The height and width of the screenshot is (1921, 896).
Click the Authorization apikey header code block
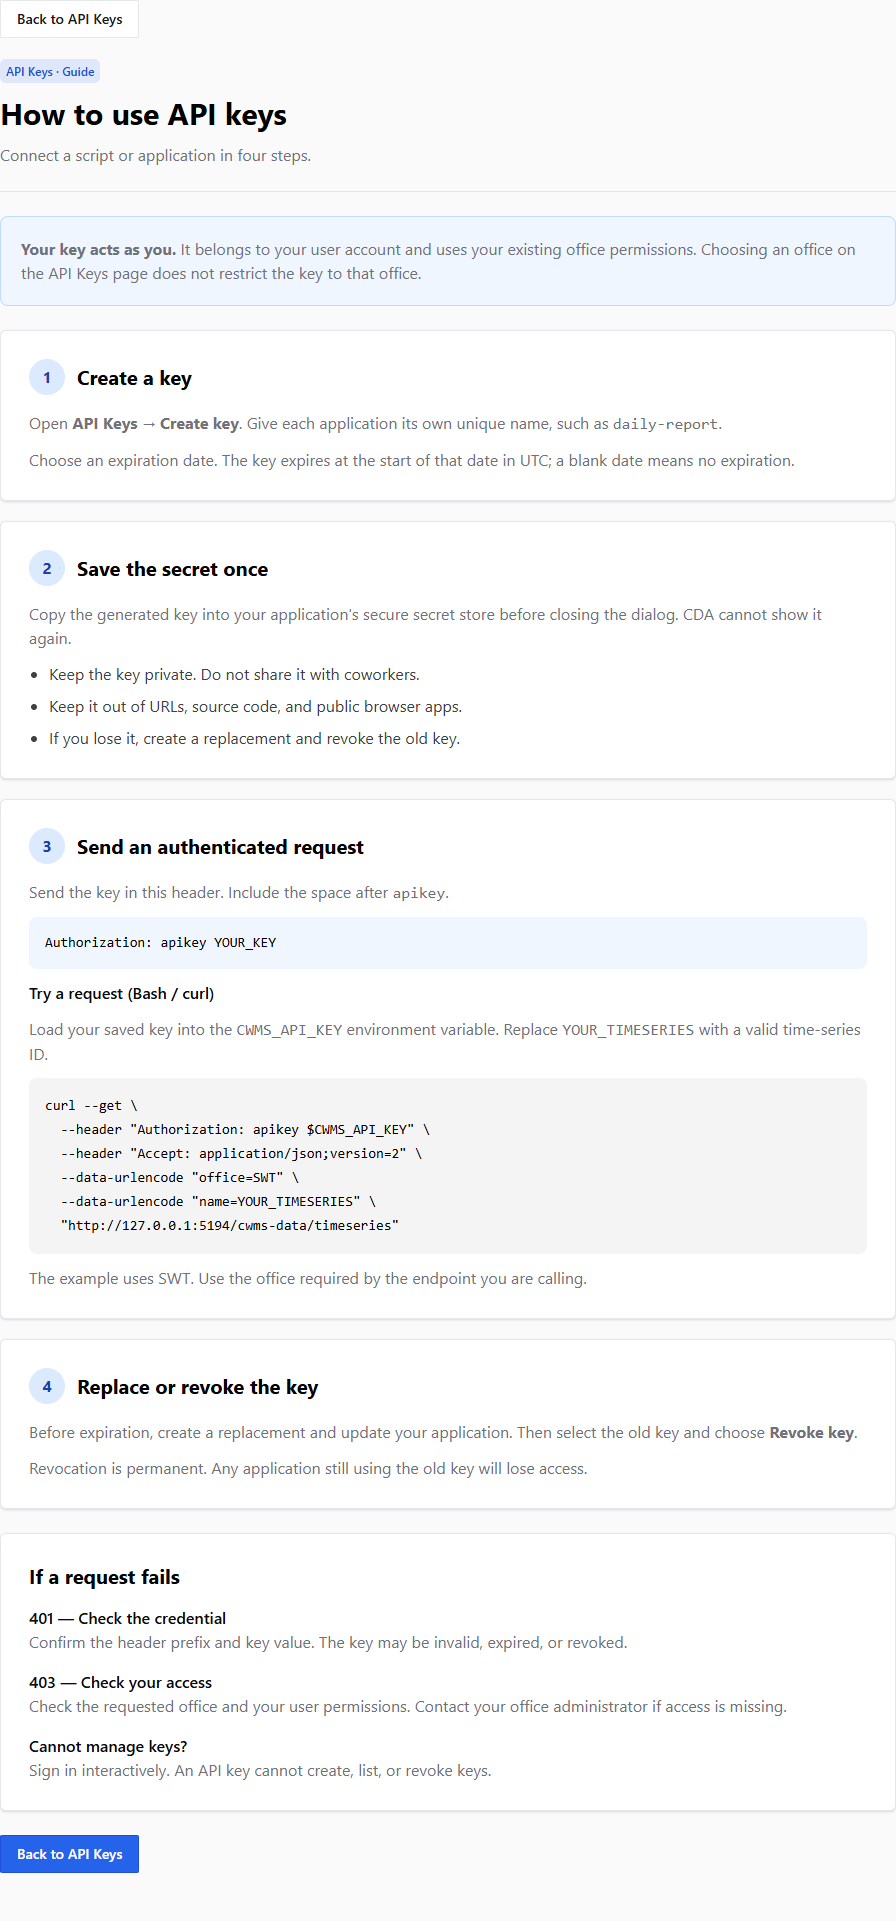click(448, 943)
